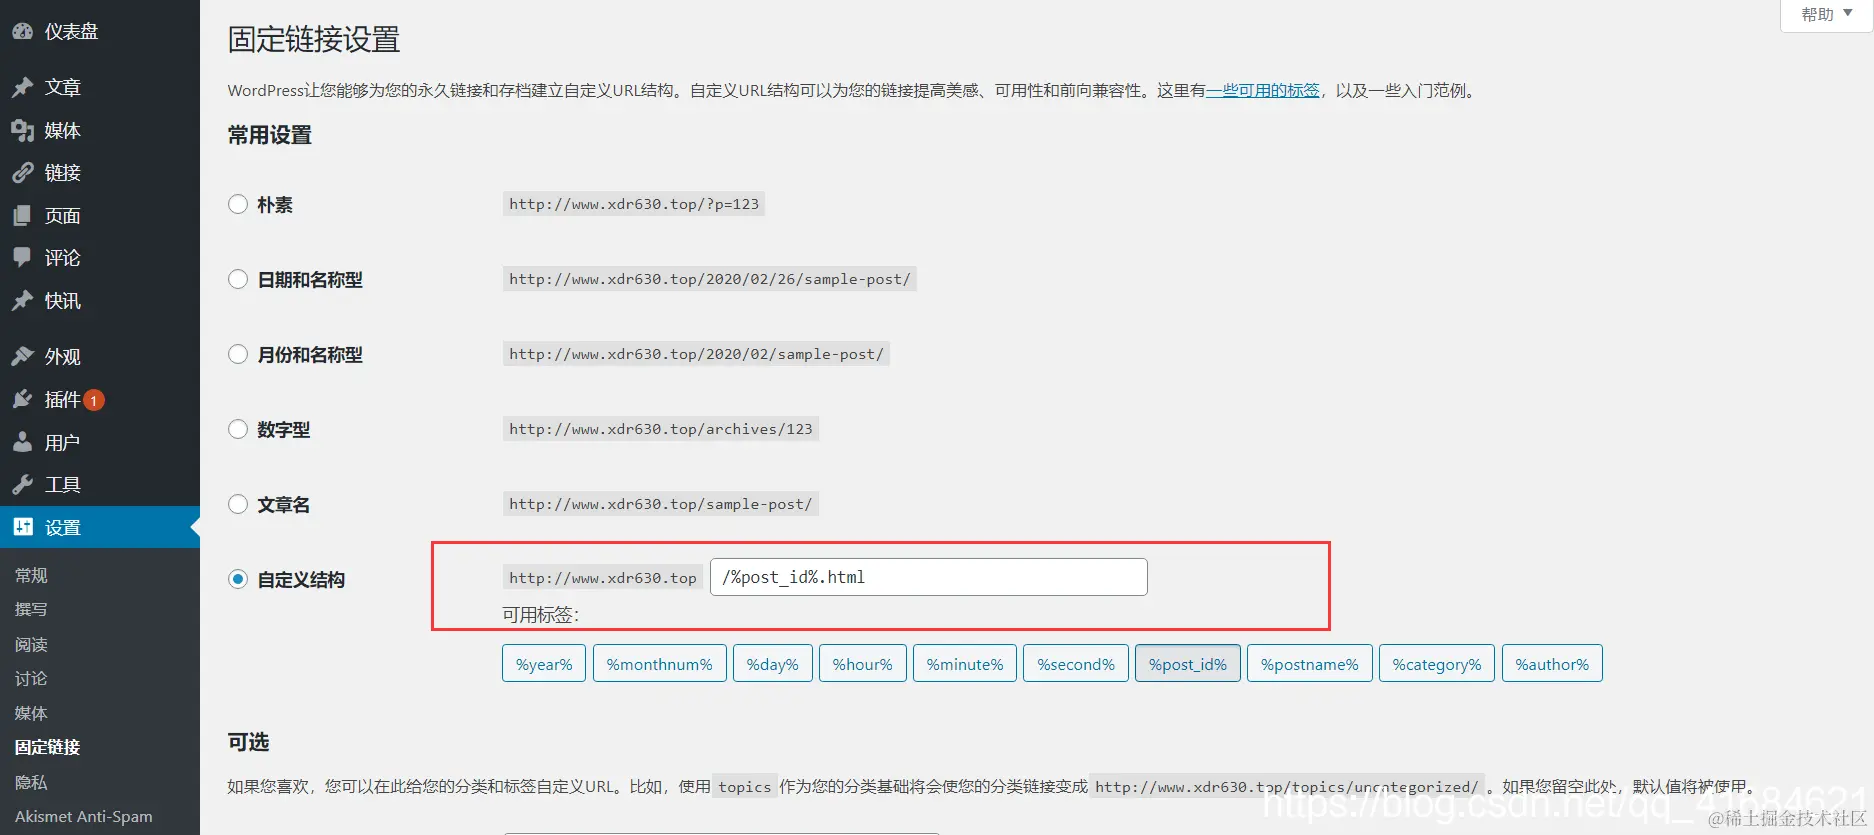Insert the %minute% tag
The height and width of the screenshot is (835, 1874).
tap(965, 664)
